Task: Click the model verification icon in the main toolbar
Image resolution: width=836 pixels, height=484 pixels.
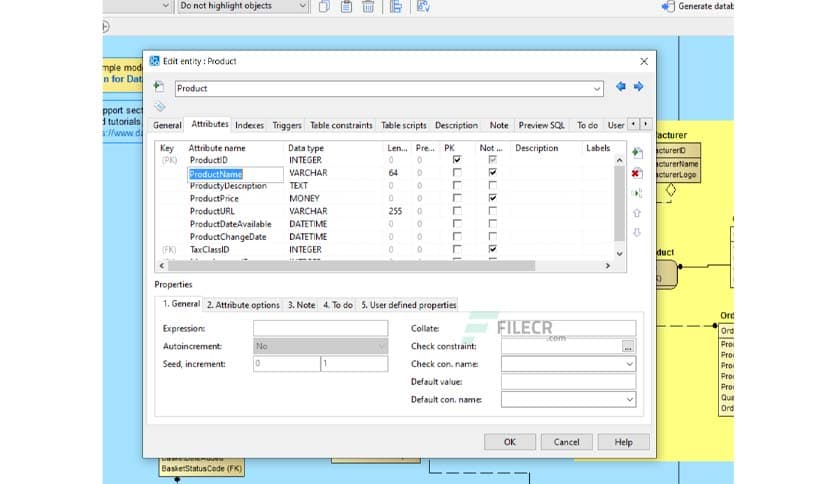Action: [423, 6]
